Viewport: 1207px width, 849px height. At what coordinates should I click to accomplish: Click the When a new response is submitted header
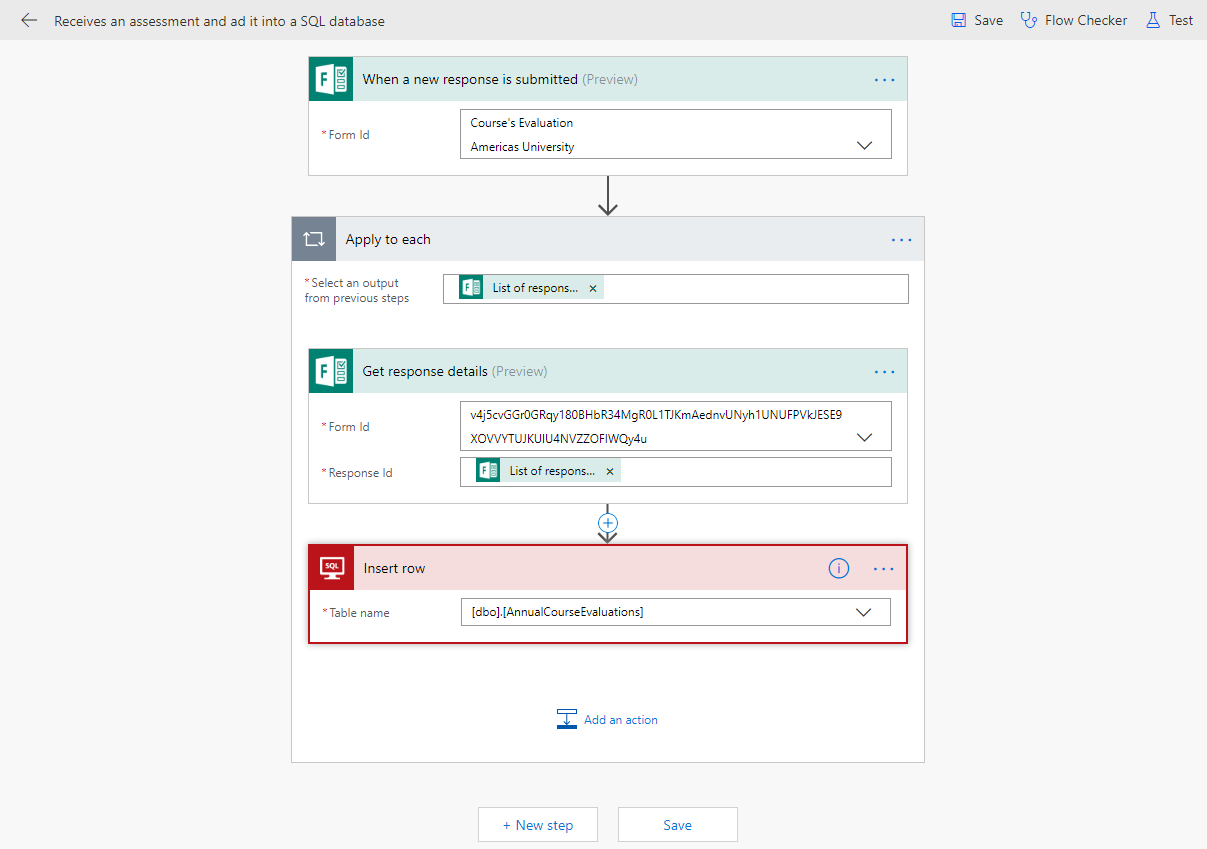[608, 79]
